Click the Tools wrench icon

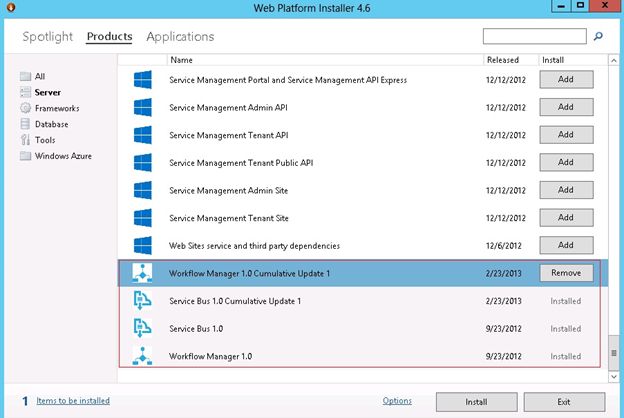25,140
